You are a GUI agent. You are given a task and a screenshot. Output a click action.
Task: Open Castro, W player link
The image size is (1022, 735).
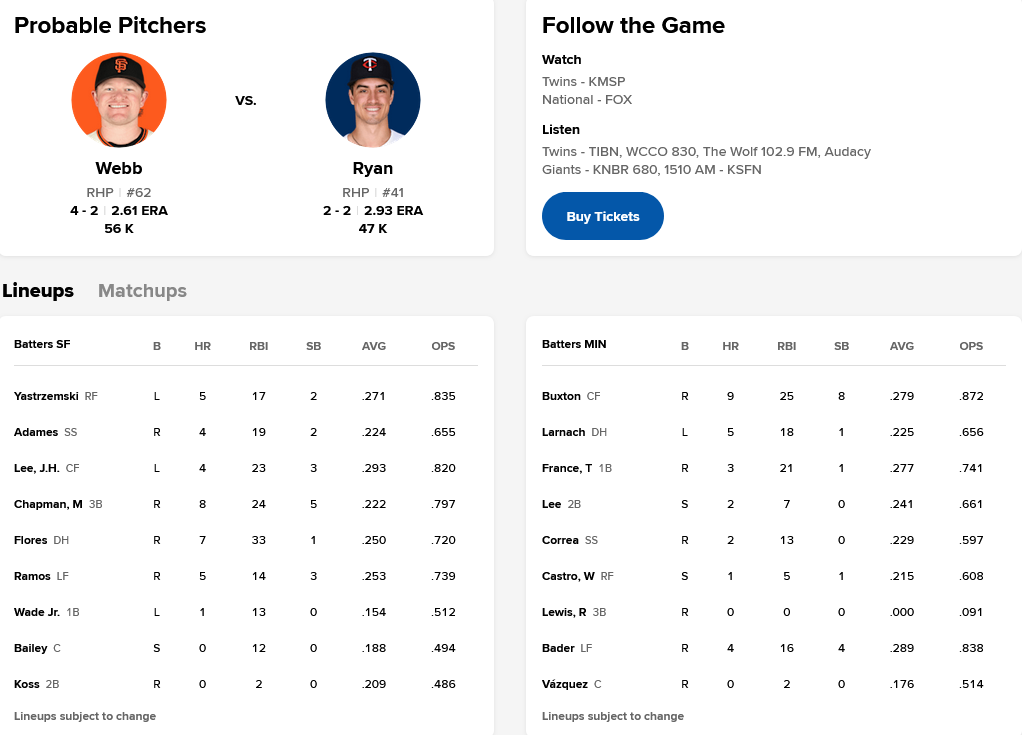coord(568,576)
